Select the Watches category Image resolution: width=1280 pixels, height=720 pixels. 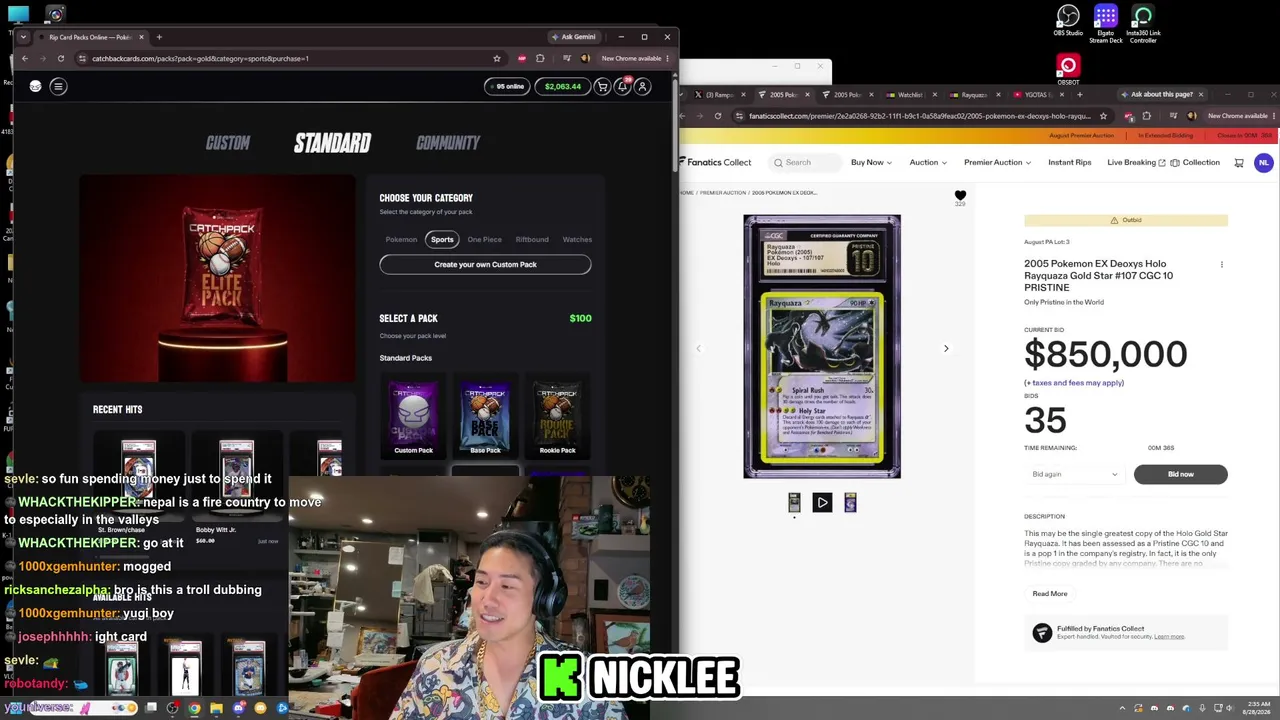tap(577, 240)
